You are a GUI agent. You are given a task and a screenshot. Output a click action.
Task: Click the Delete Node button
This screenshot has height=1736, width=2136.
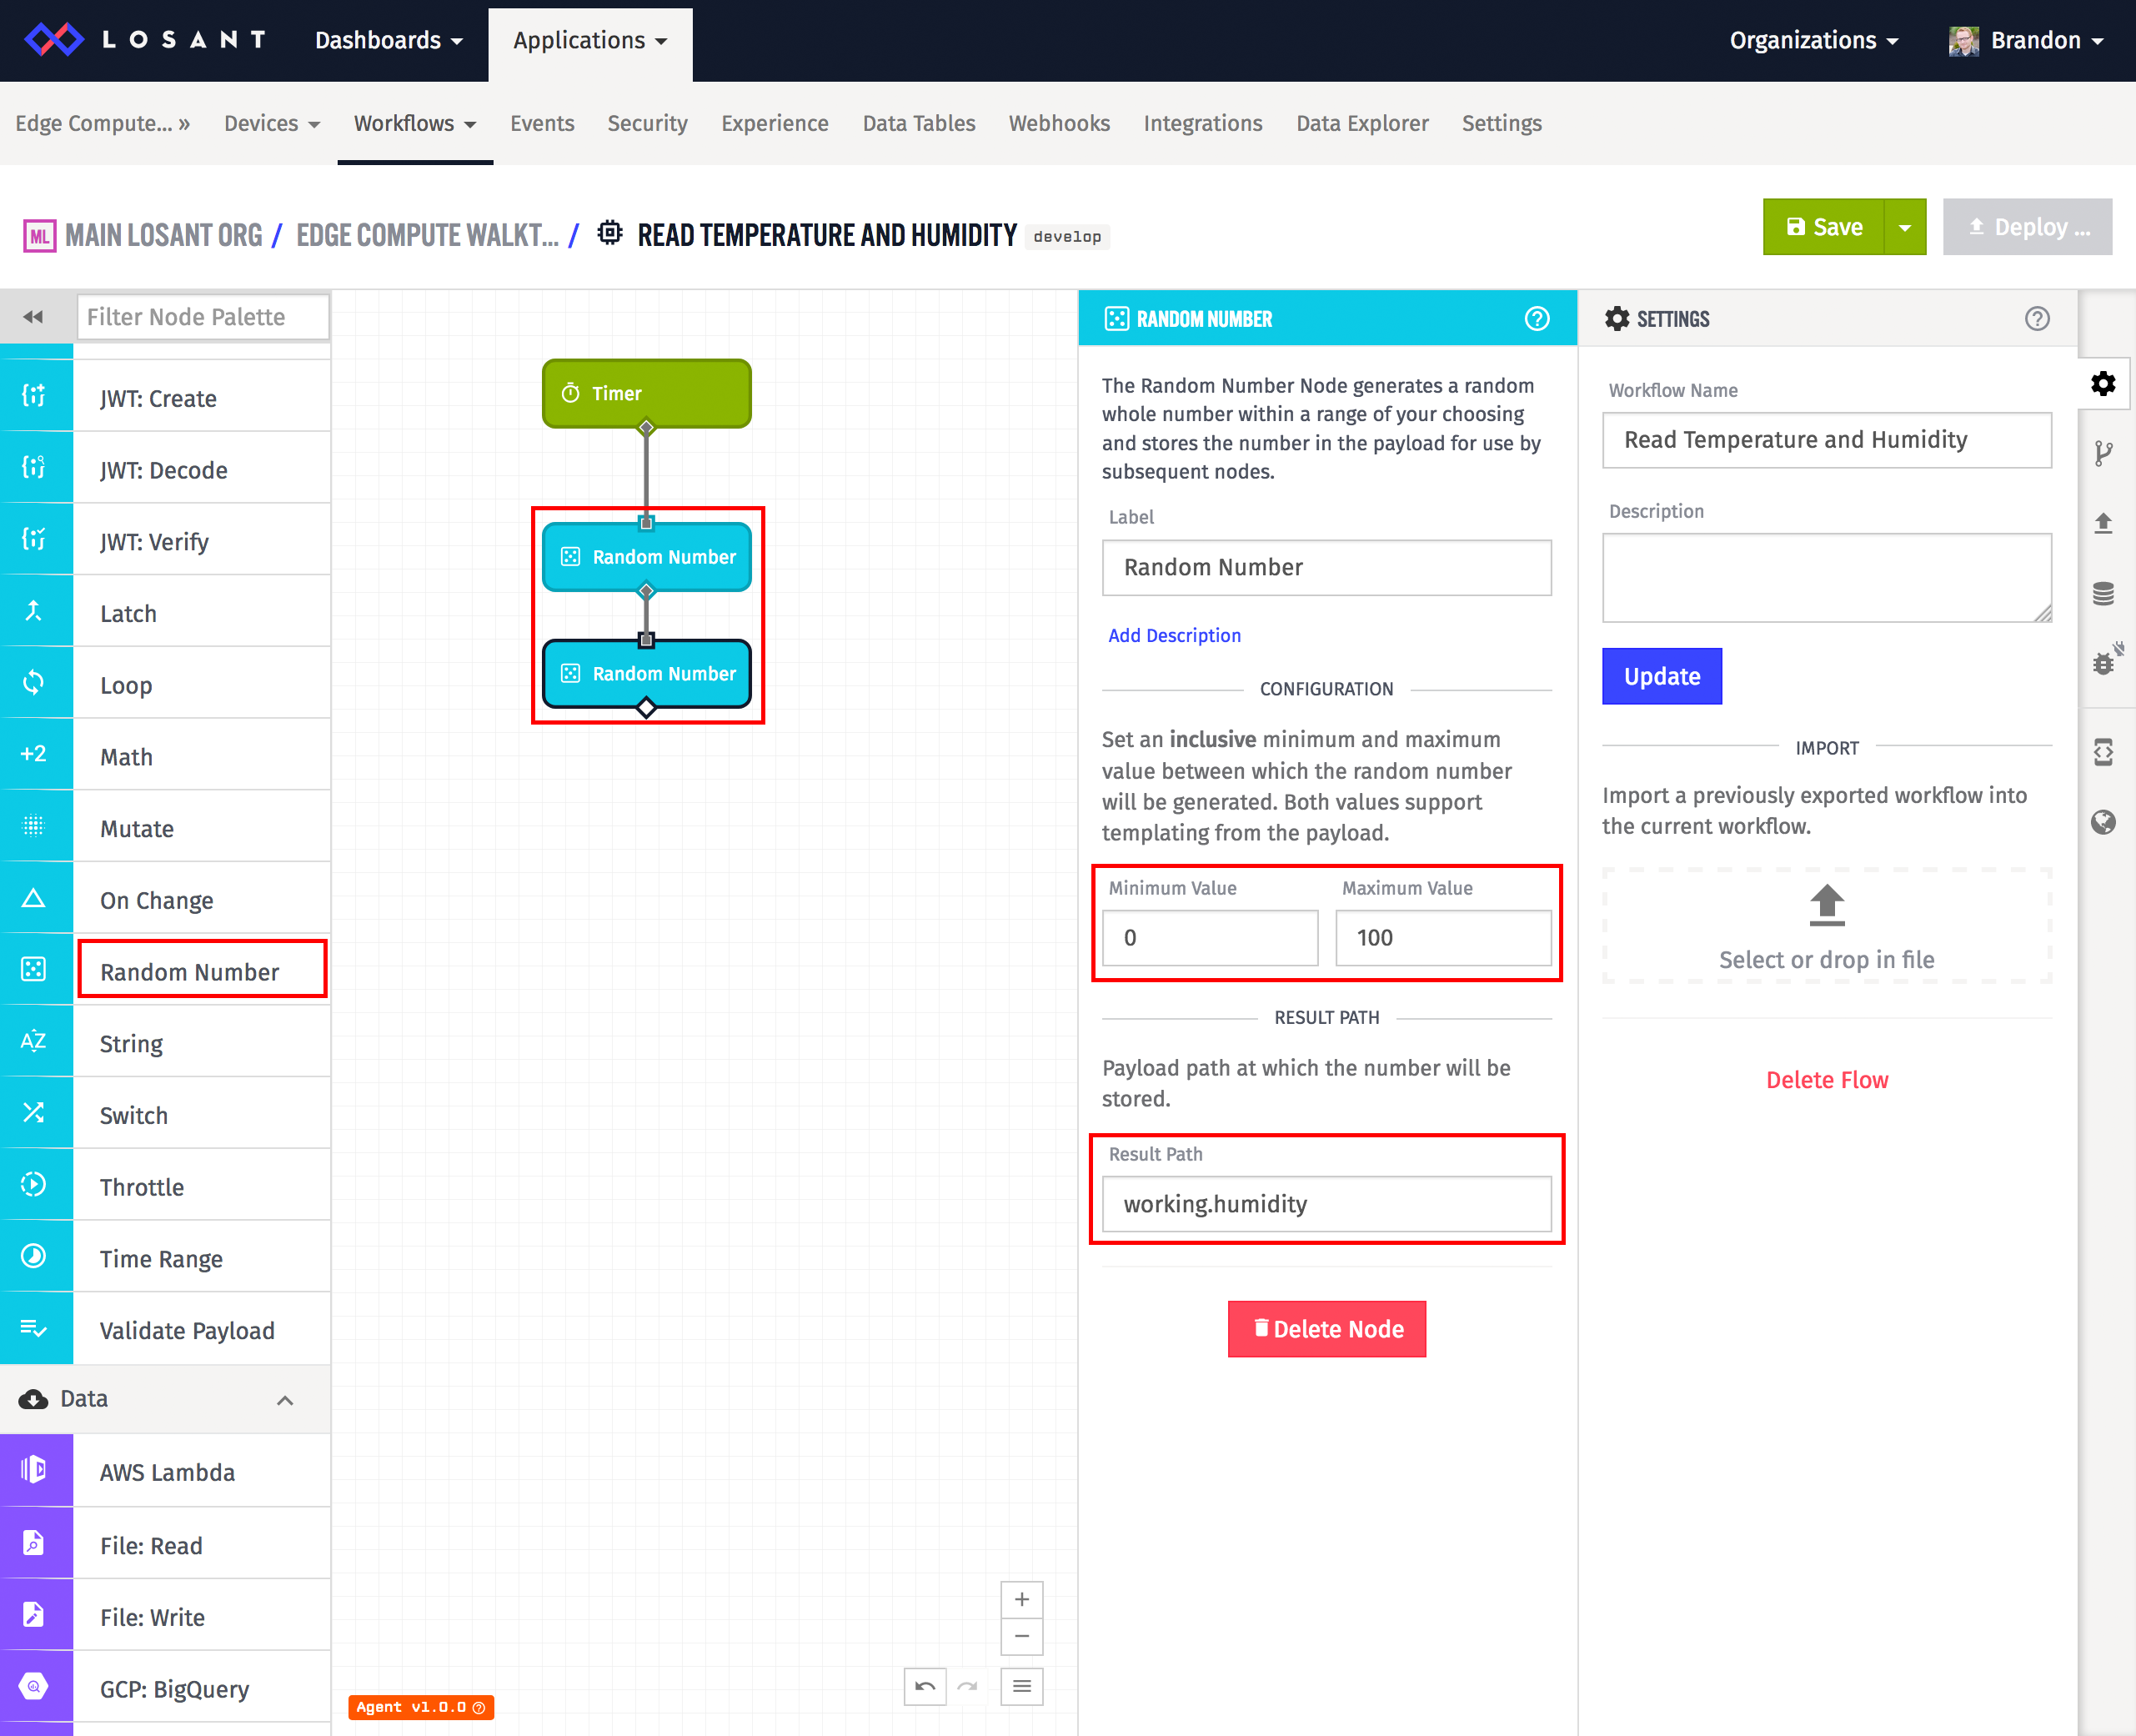1327,1329
